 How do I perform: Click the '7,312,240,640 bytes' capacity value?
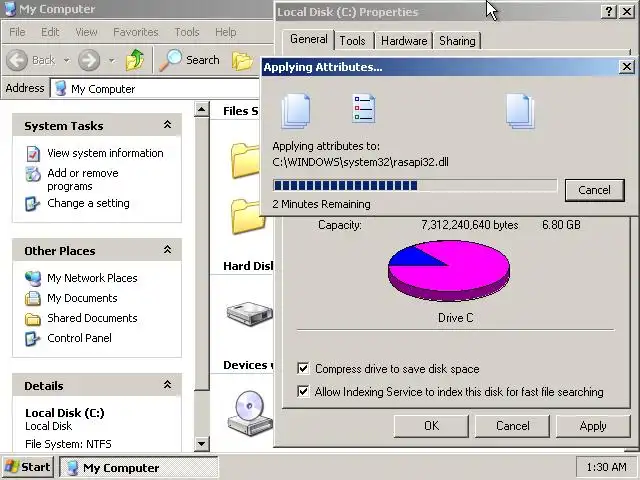(470, 225)
